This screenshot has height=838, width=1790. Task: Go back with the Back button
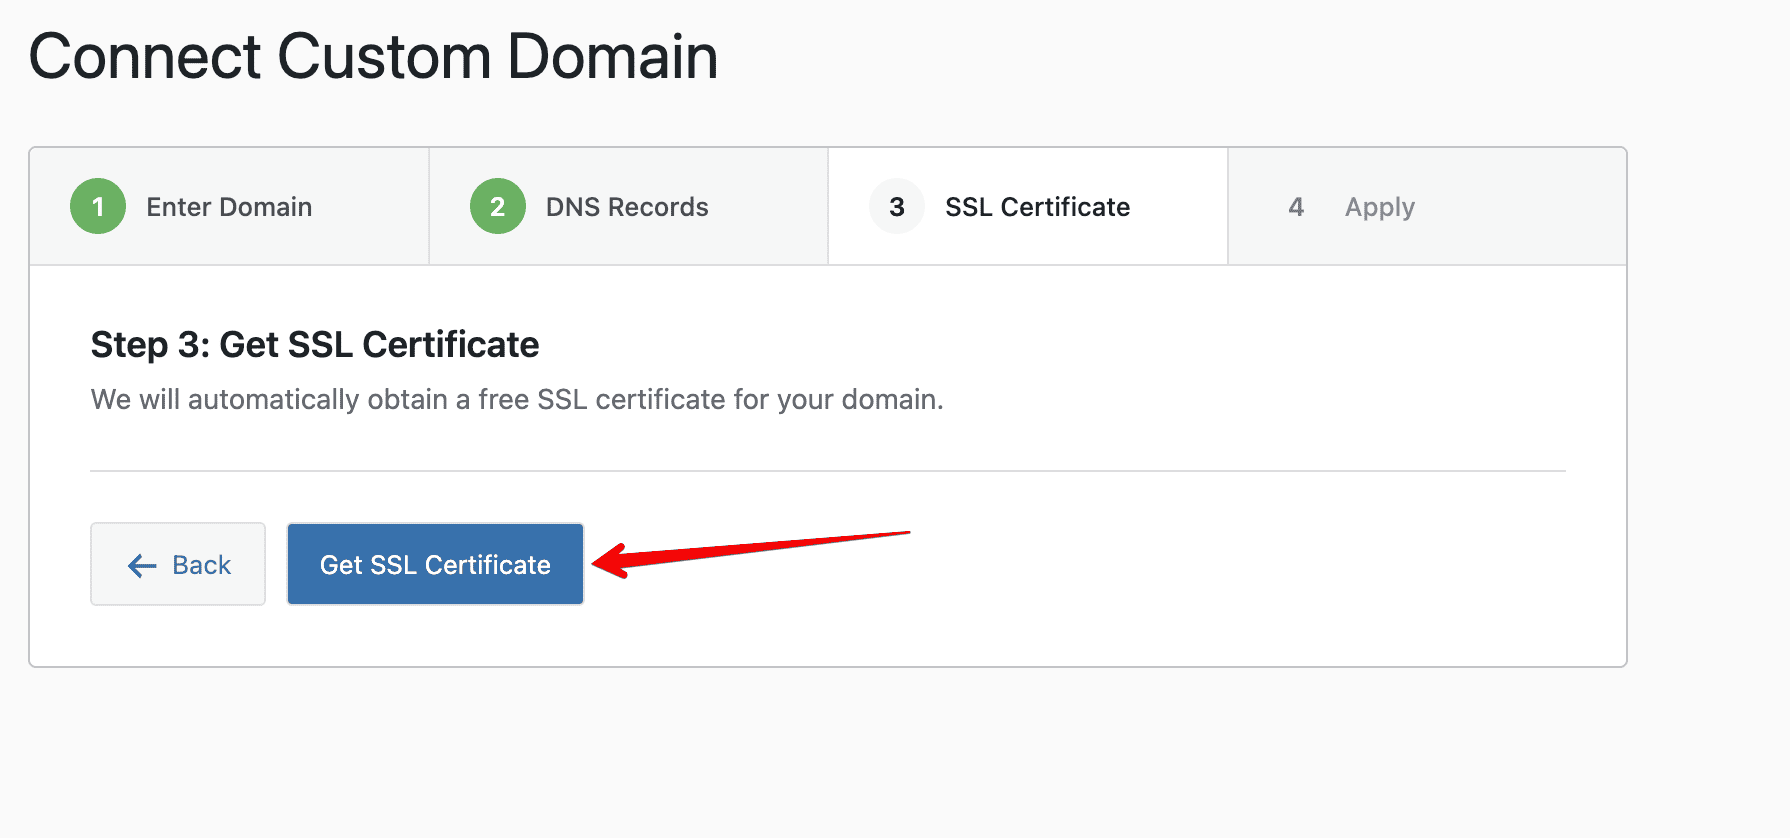click(178, 564)
